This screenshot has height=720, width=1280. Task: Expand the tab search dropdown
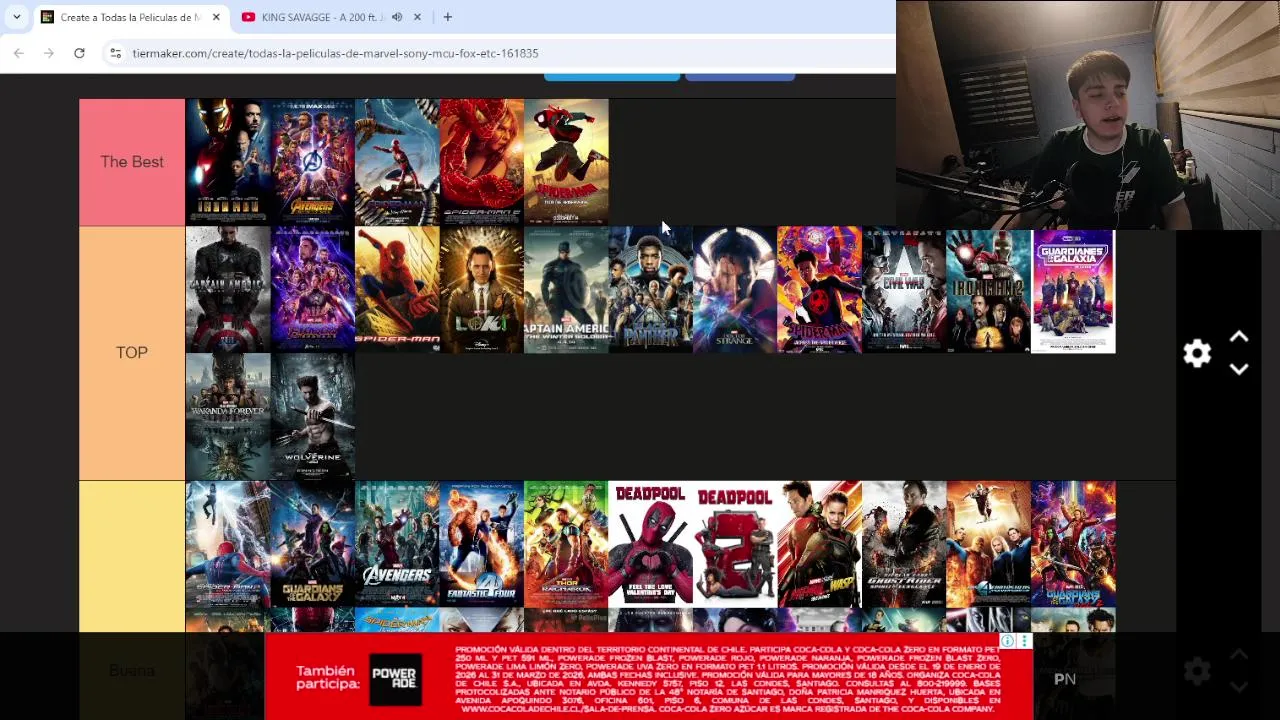17,17
